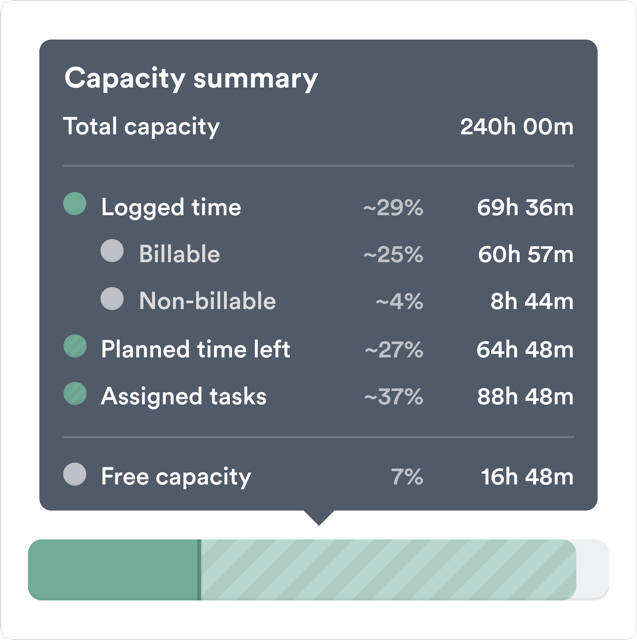Viewport: 637px width, 640px height.
Task: Click the 16h 48m free capacity value
Action: pyautogui.click(x=527, y=476)
